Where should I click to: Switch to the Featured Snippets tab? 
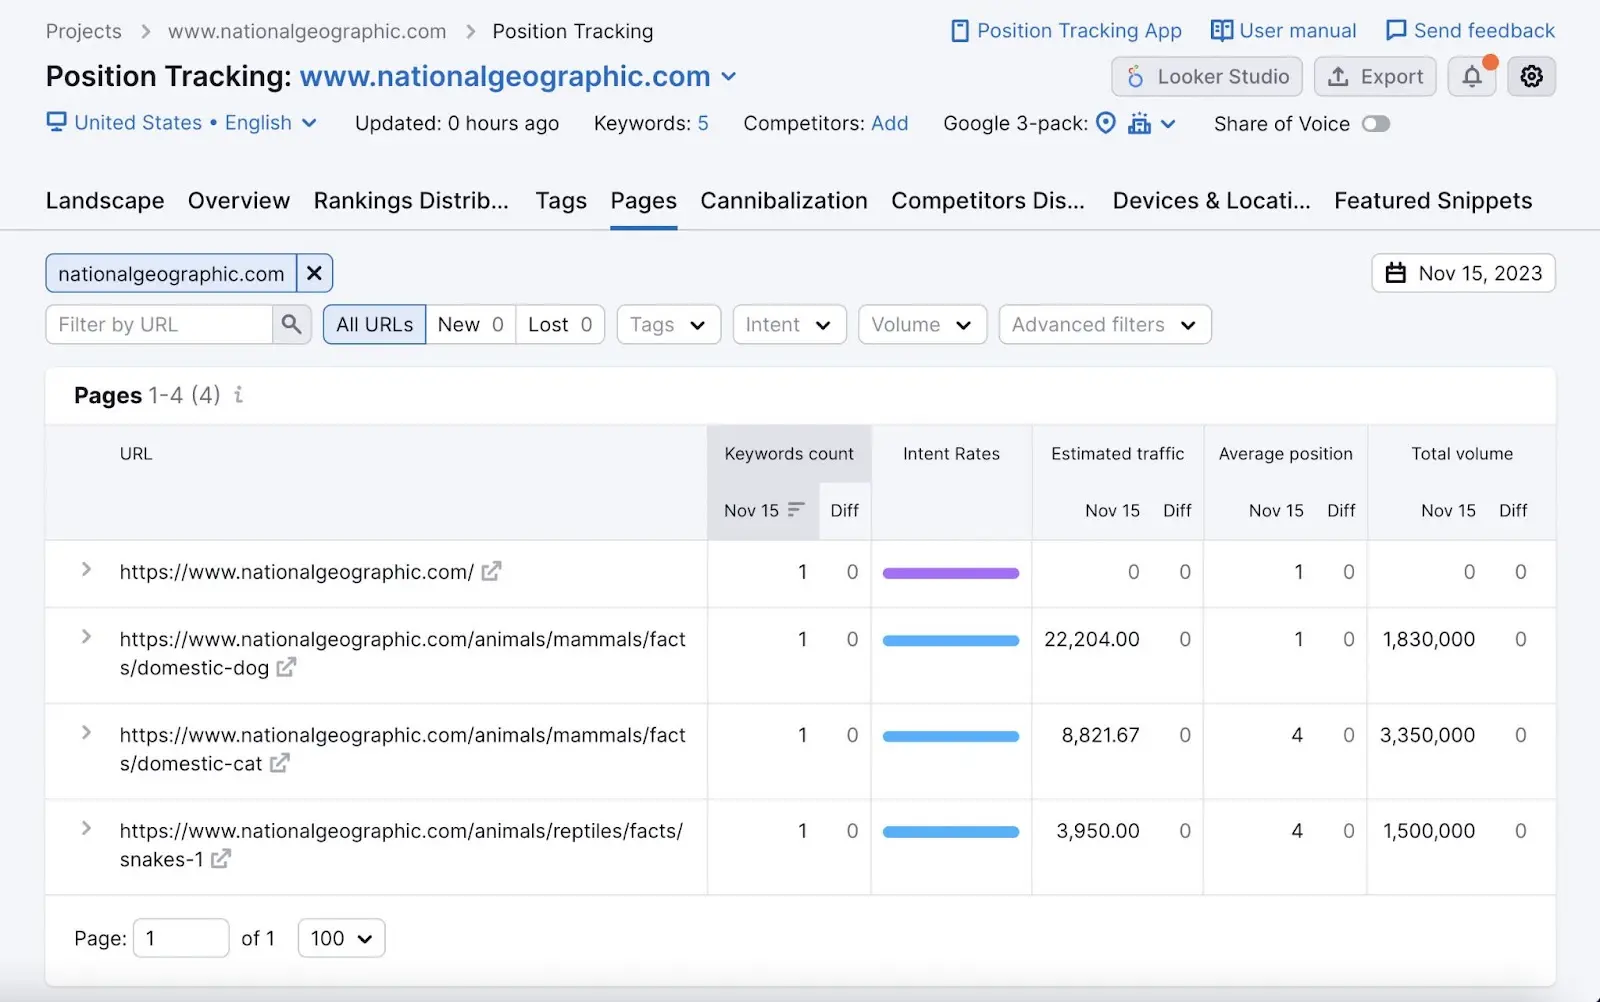[1433, 201]
